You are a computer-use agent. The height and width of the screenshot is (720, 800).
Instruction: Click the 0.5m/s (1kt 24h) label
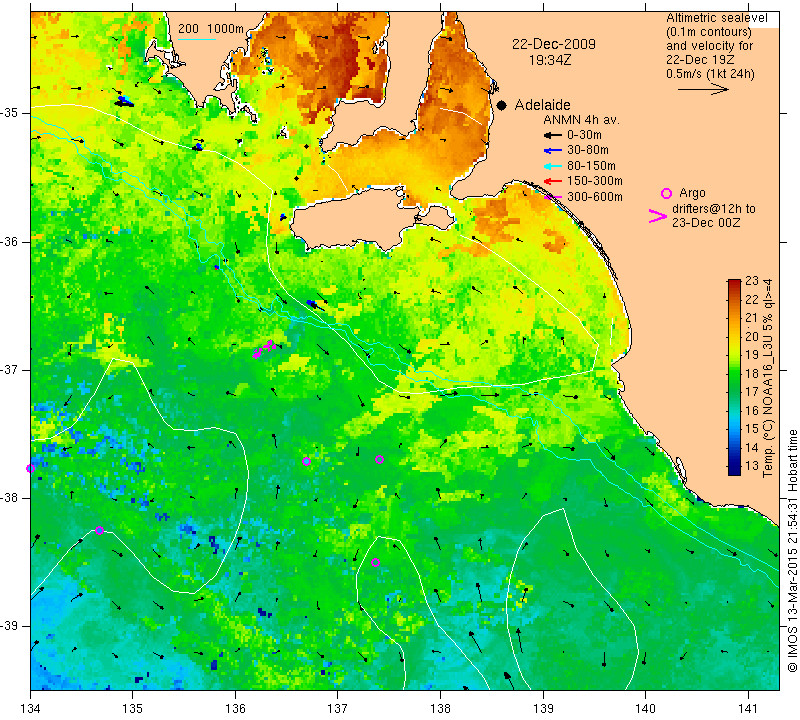(710, 74)
